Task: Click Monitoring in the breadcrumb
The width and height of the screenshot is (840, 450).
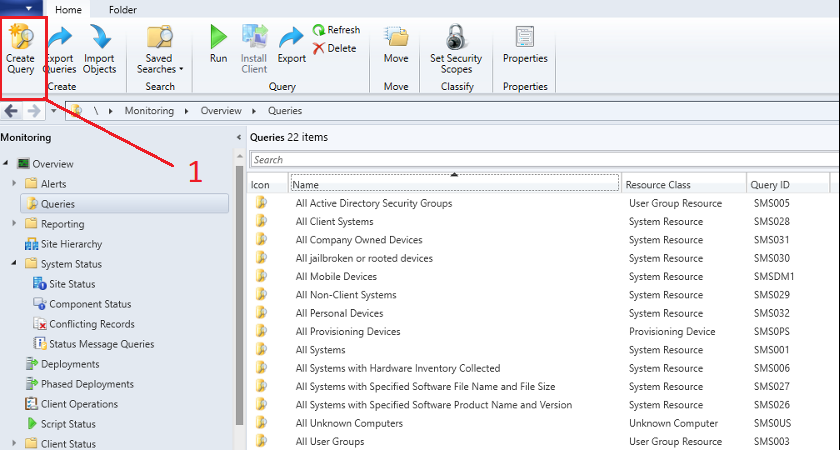Action: (149, 111)
